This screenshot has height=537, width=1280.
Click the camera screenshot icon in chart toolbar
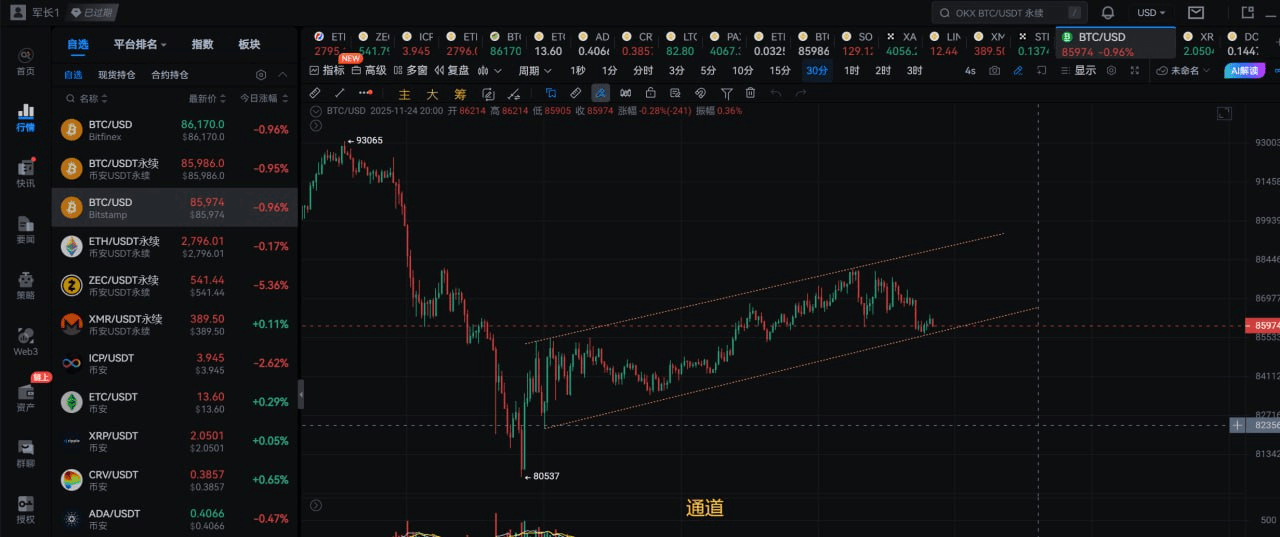point(994,71)
